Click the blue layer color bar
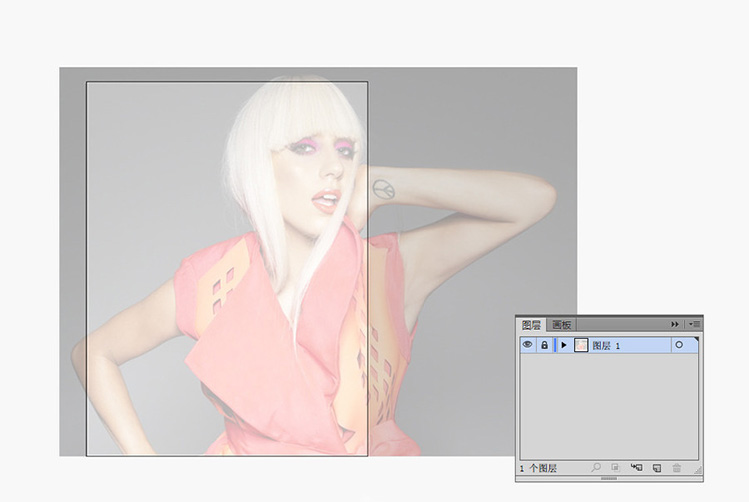This screenshot has width=749, height=502. click(554, 345)
